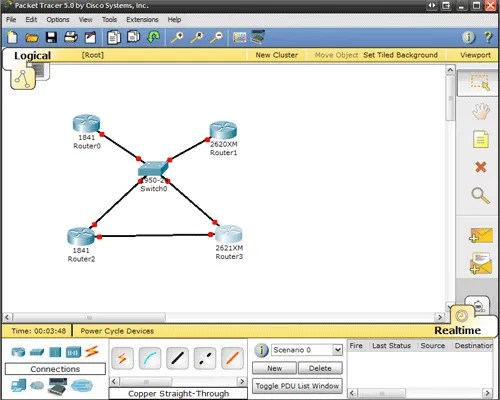Click Toggle PDU List Window button
Screen dimensions: 500x400
point(297,386)
